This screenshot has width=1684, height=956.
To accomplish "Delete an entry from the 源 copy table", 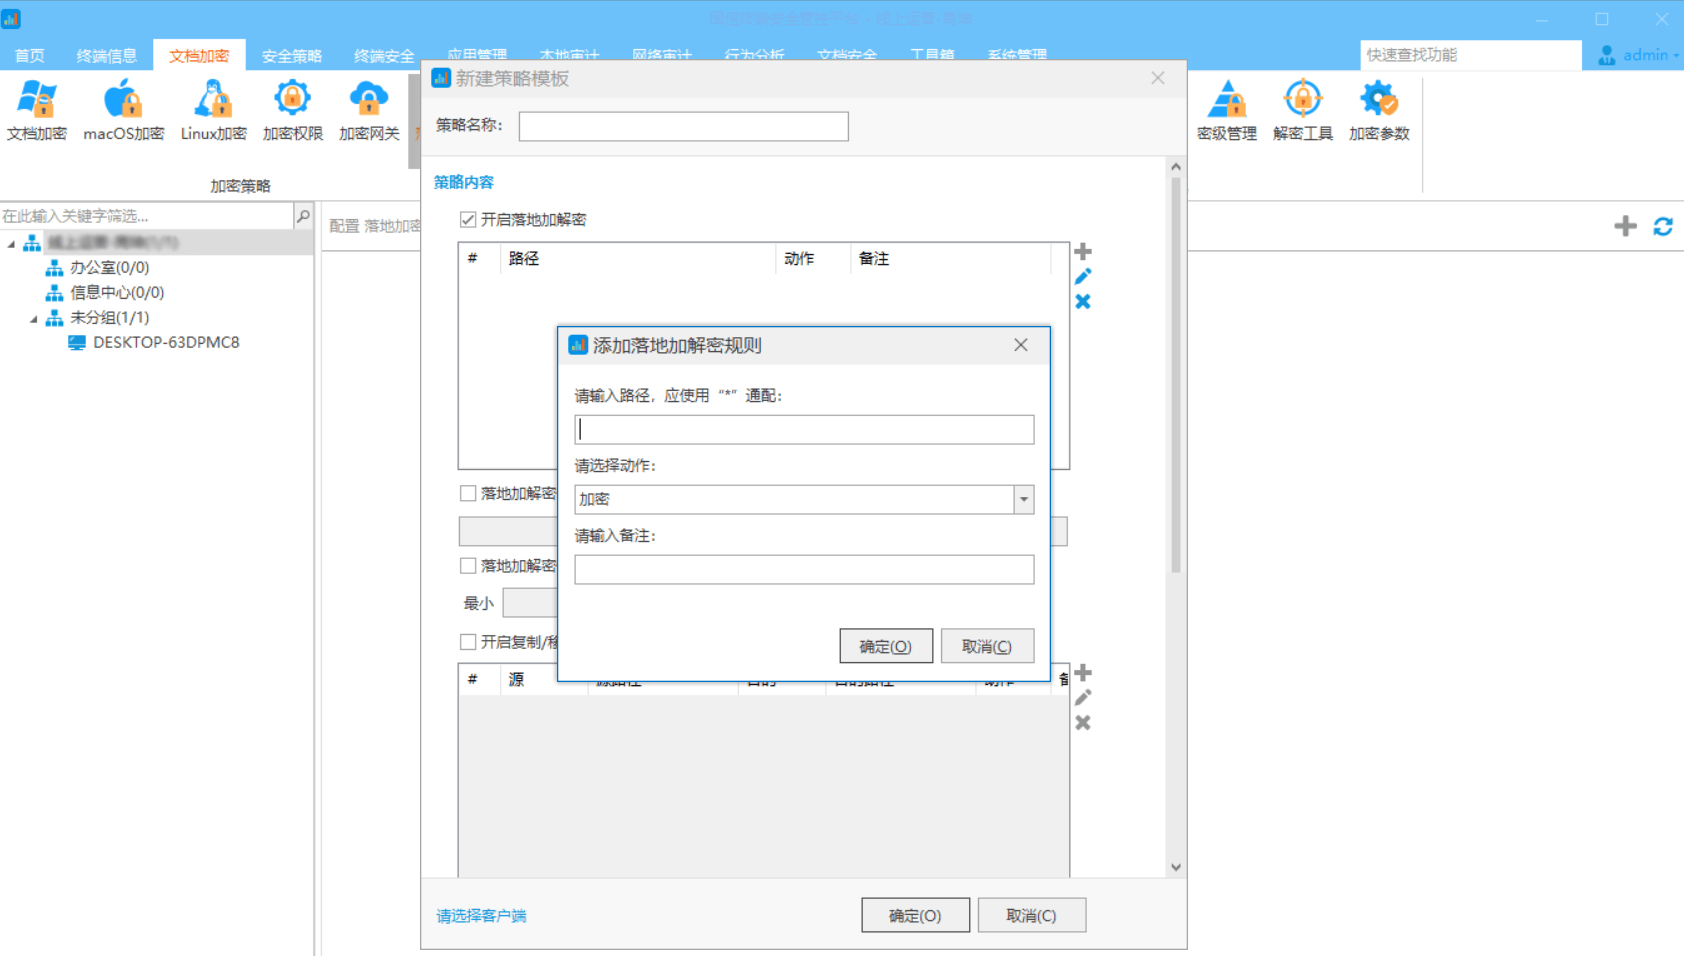I will click(x=1083, y=722).
